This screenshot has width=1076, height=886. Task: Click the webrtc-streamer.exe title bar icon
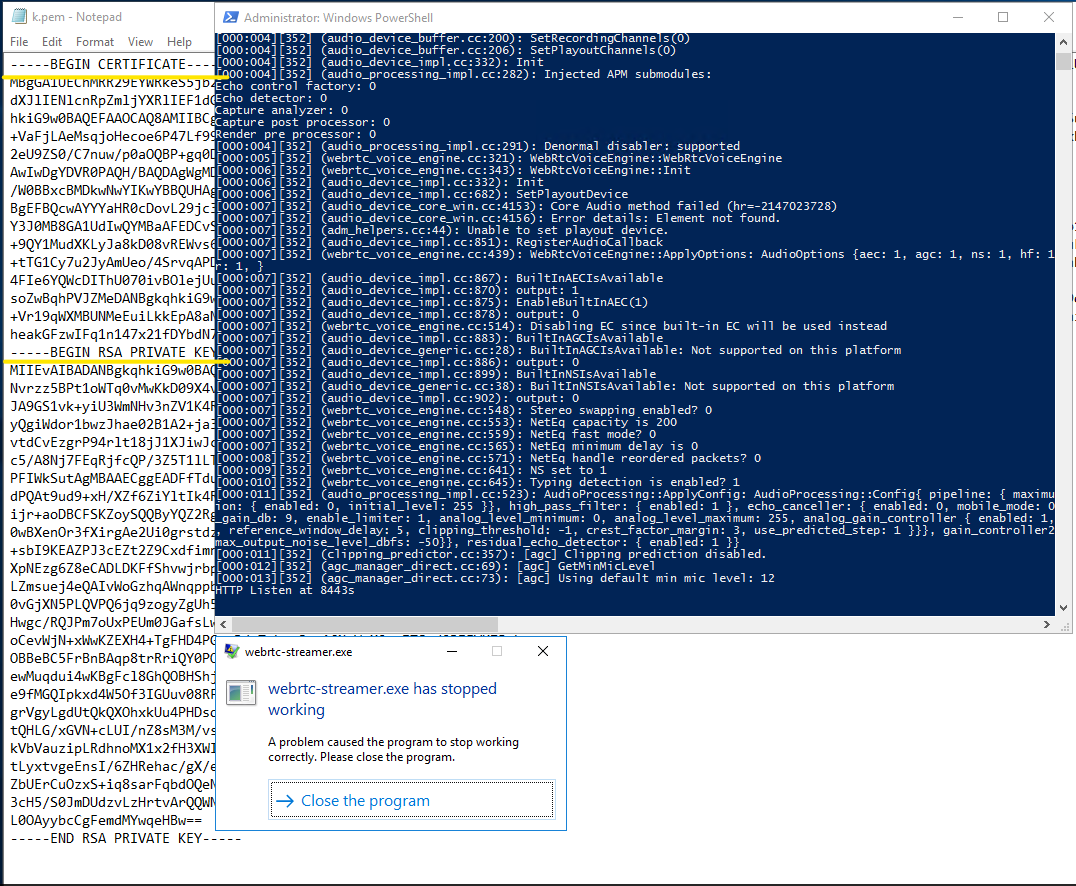coord(232,651)
